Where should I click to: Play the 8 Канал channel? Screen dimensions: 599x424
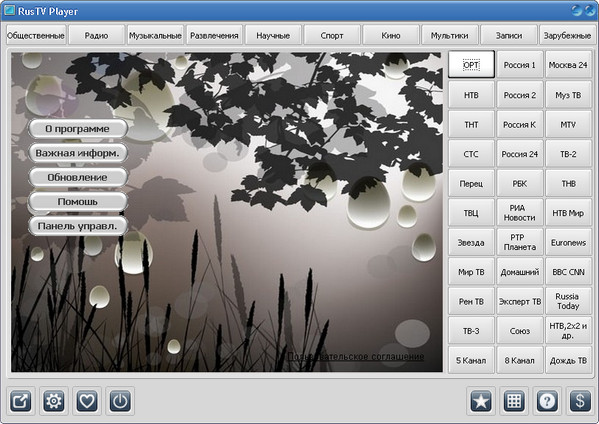tap(520, 360)
